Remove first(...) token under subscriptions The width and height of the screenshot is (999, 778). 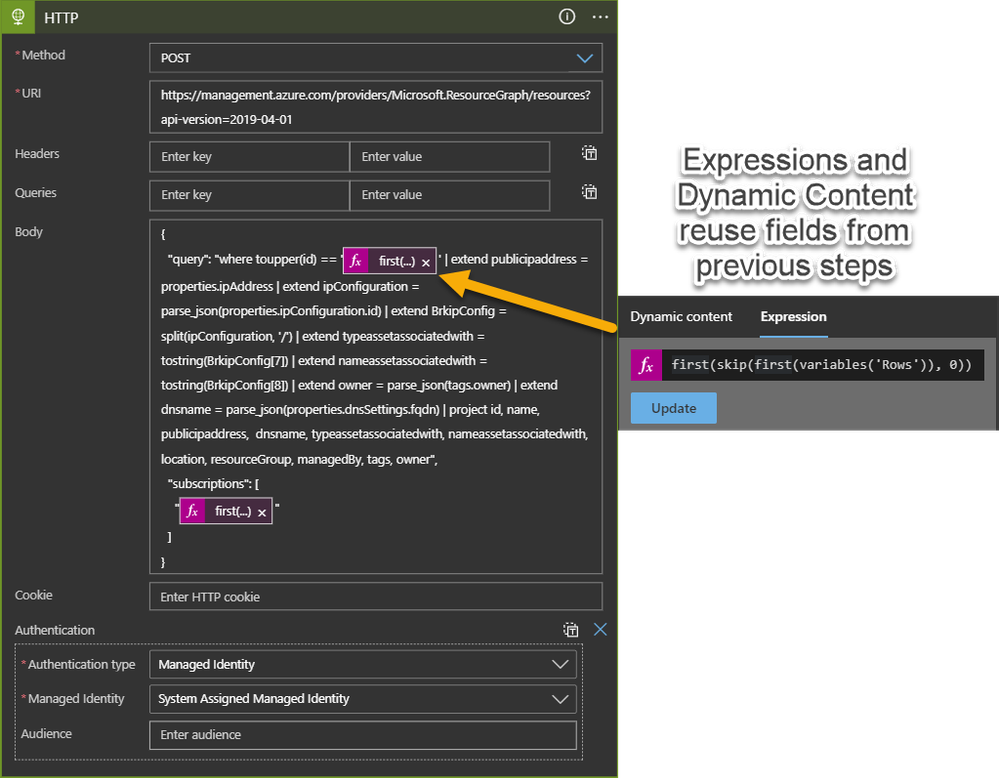[x=262, y=512]
